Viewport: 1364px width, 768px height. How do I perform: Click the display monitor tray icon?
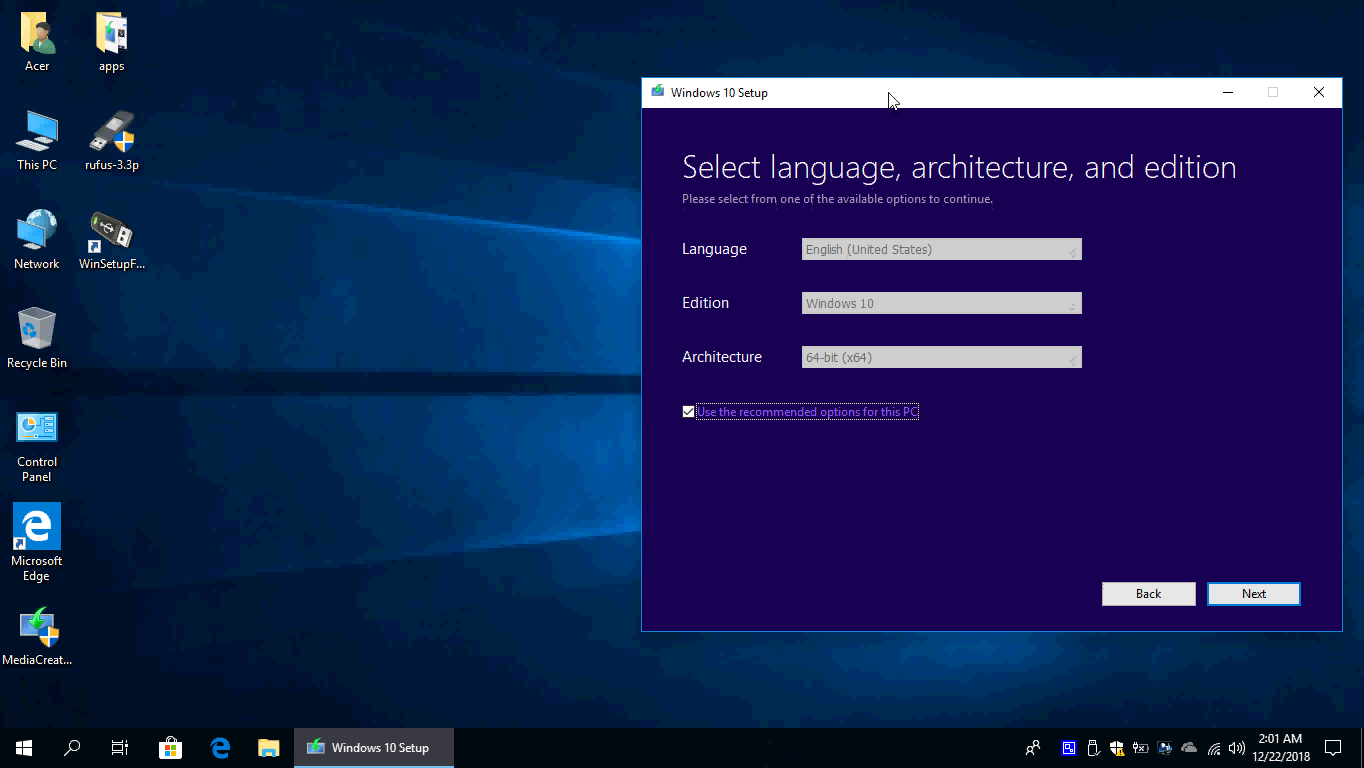pos(1165,748)
